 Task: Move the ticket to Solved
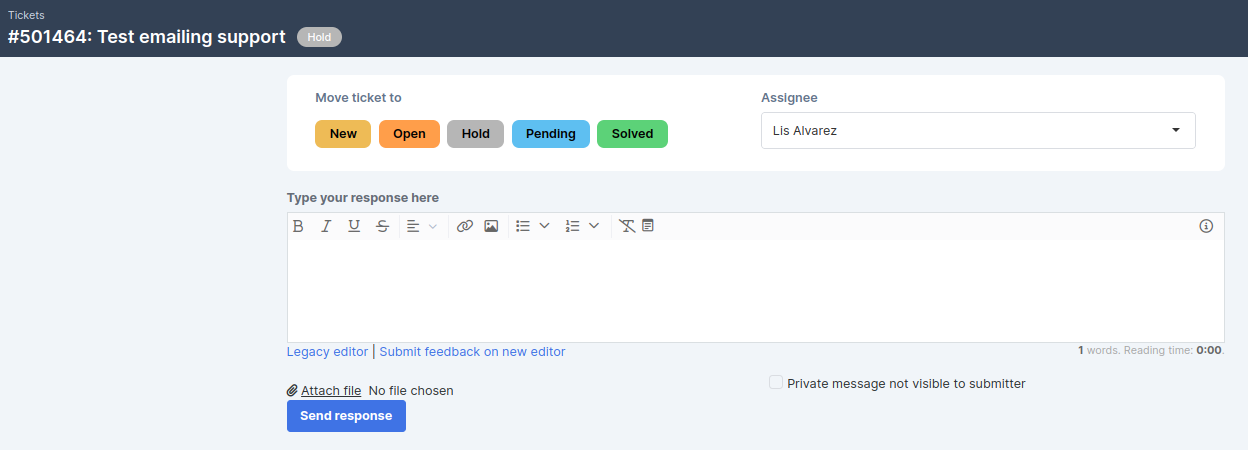coord(632,134)
